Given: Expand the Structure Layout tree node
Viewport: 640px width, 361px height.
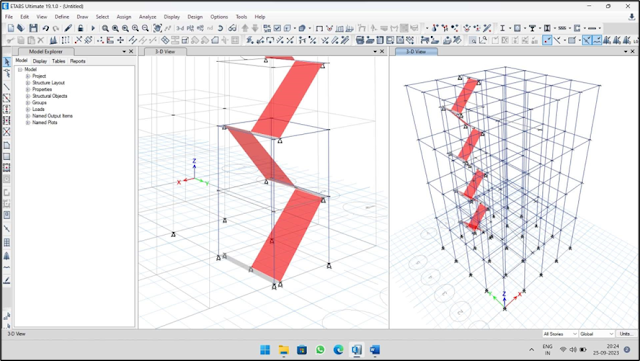Looking at the screenshot, I should coord(28,82).
